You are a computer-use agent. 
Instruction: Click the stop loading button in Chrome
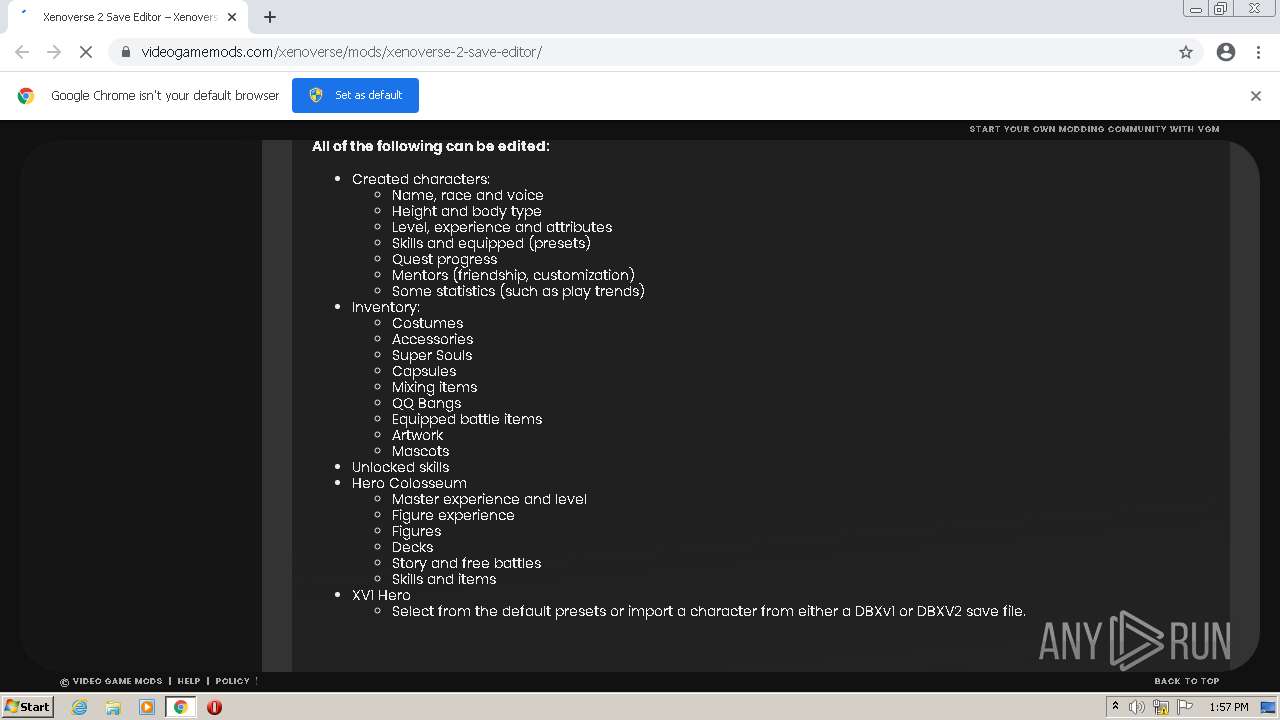[86, 52]
